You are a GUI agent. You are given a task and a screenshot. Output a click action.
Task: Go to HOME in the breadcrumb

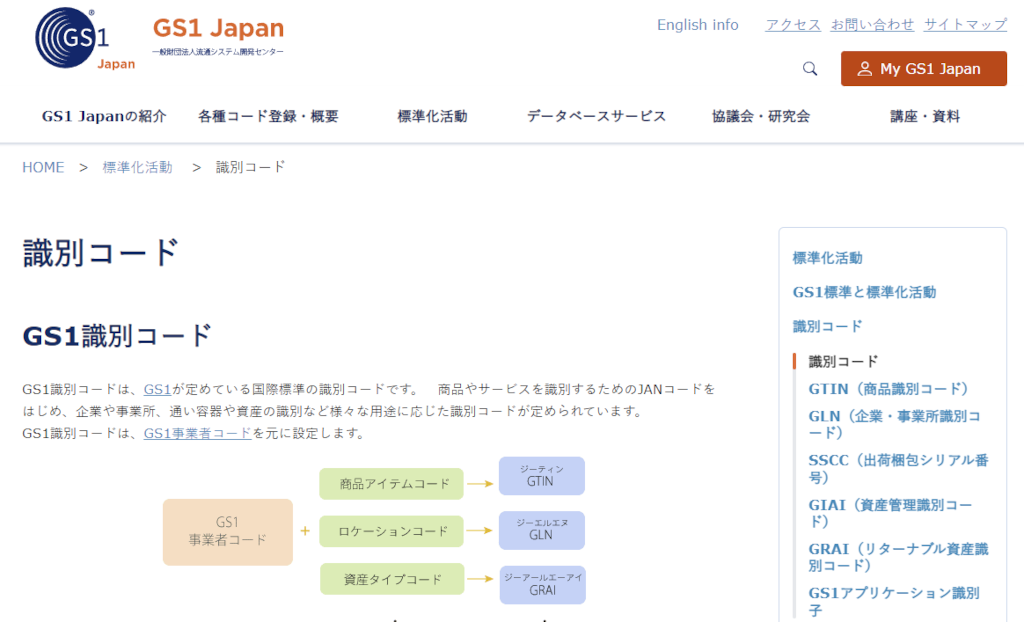43,167
